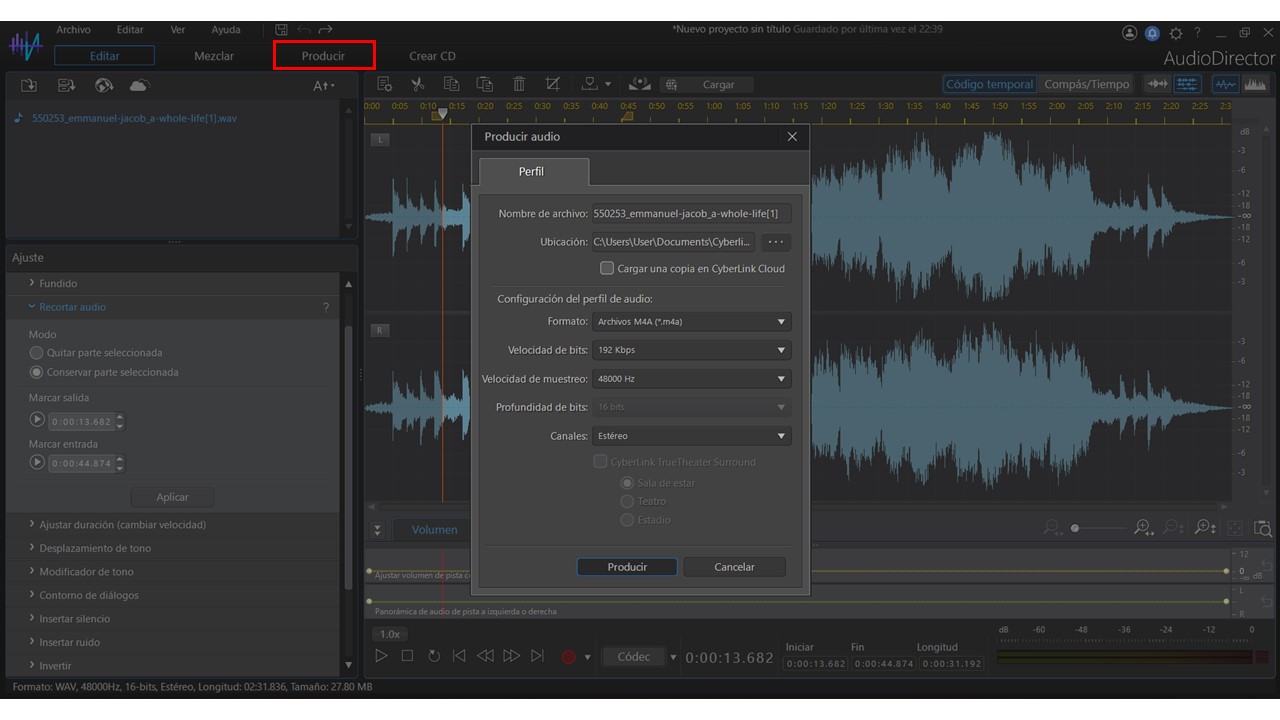Image resolution: width=1280 pixels, height=720 pixels.
Task: Open the Canales dropdown
Action: [691, 436]
